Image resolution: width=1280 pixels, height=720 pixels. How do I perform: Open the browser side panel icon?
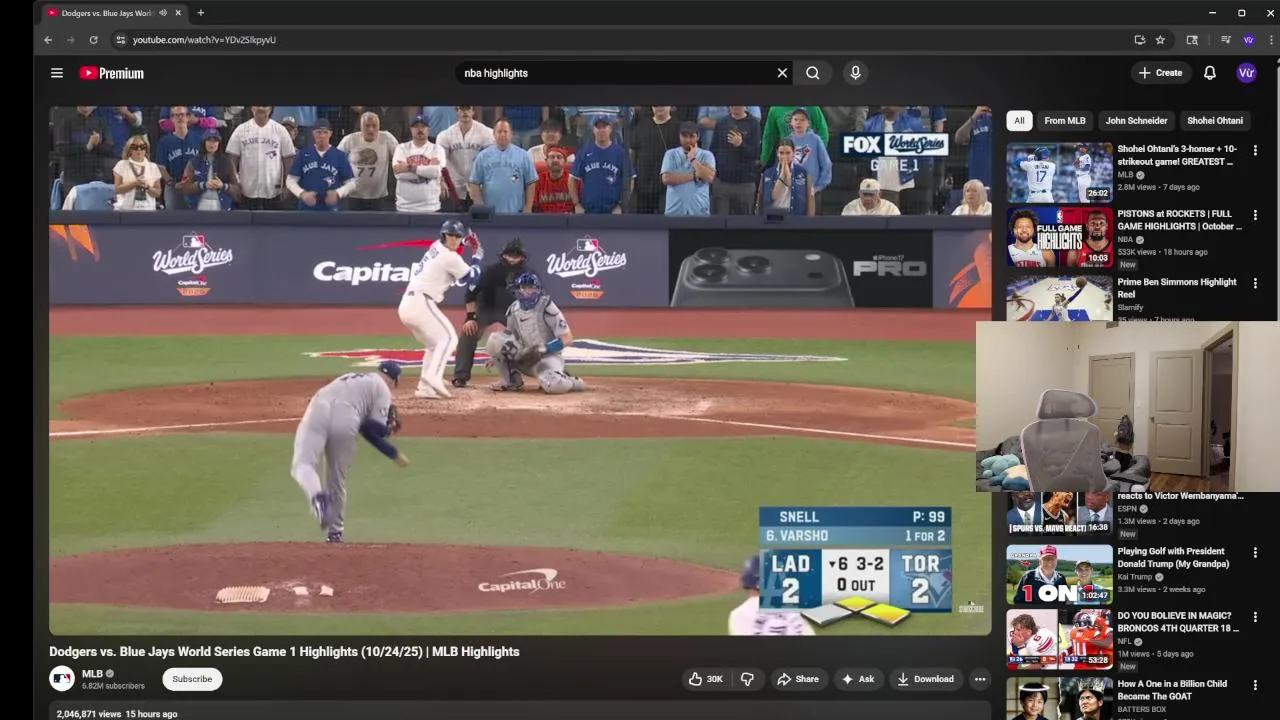[x=1192, y=40]
